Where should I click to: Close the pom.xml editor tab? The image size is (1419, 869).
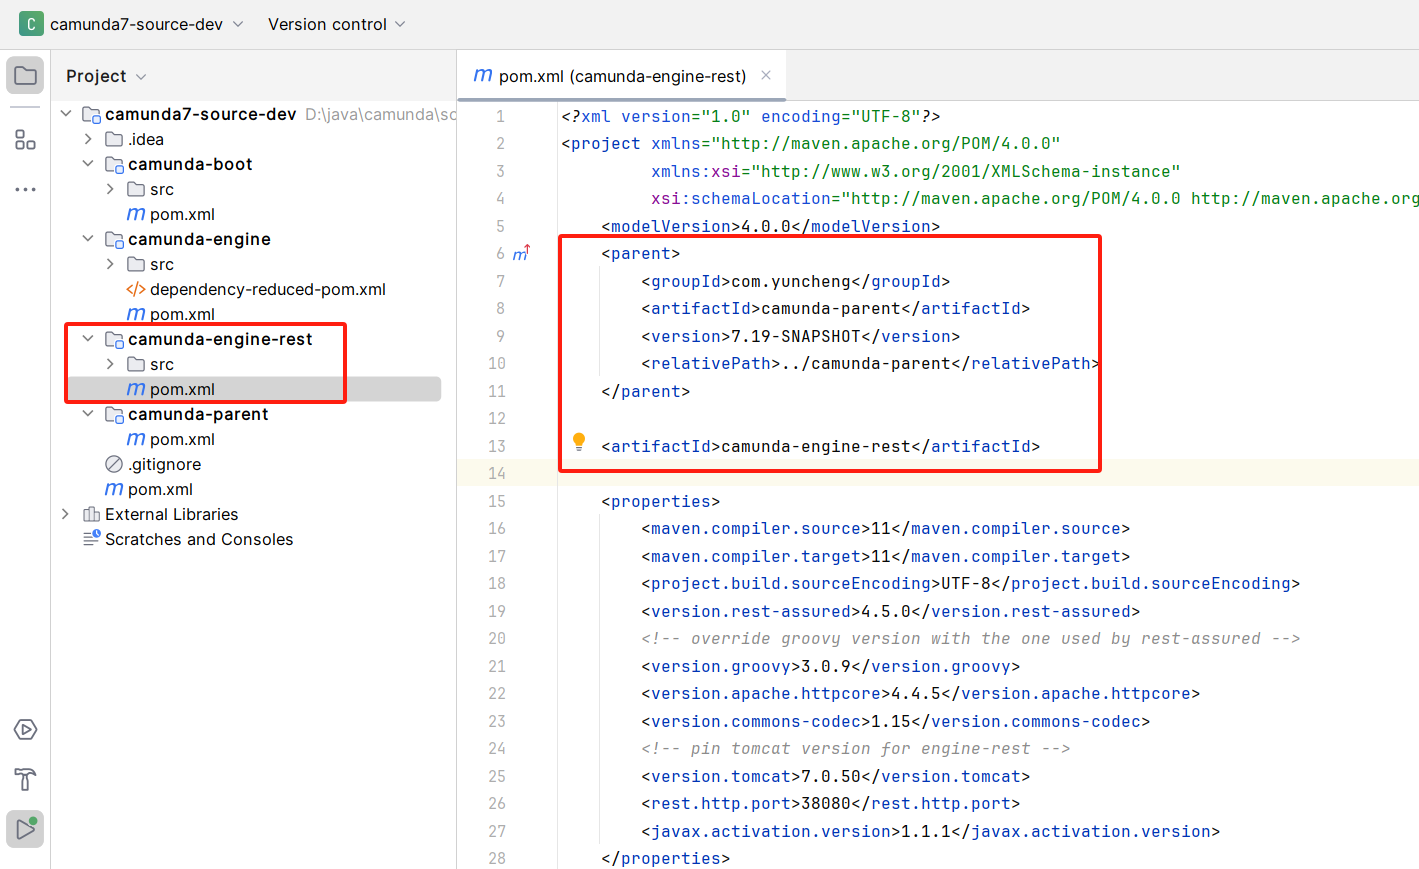tap(766, 75)
